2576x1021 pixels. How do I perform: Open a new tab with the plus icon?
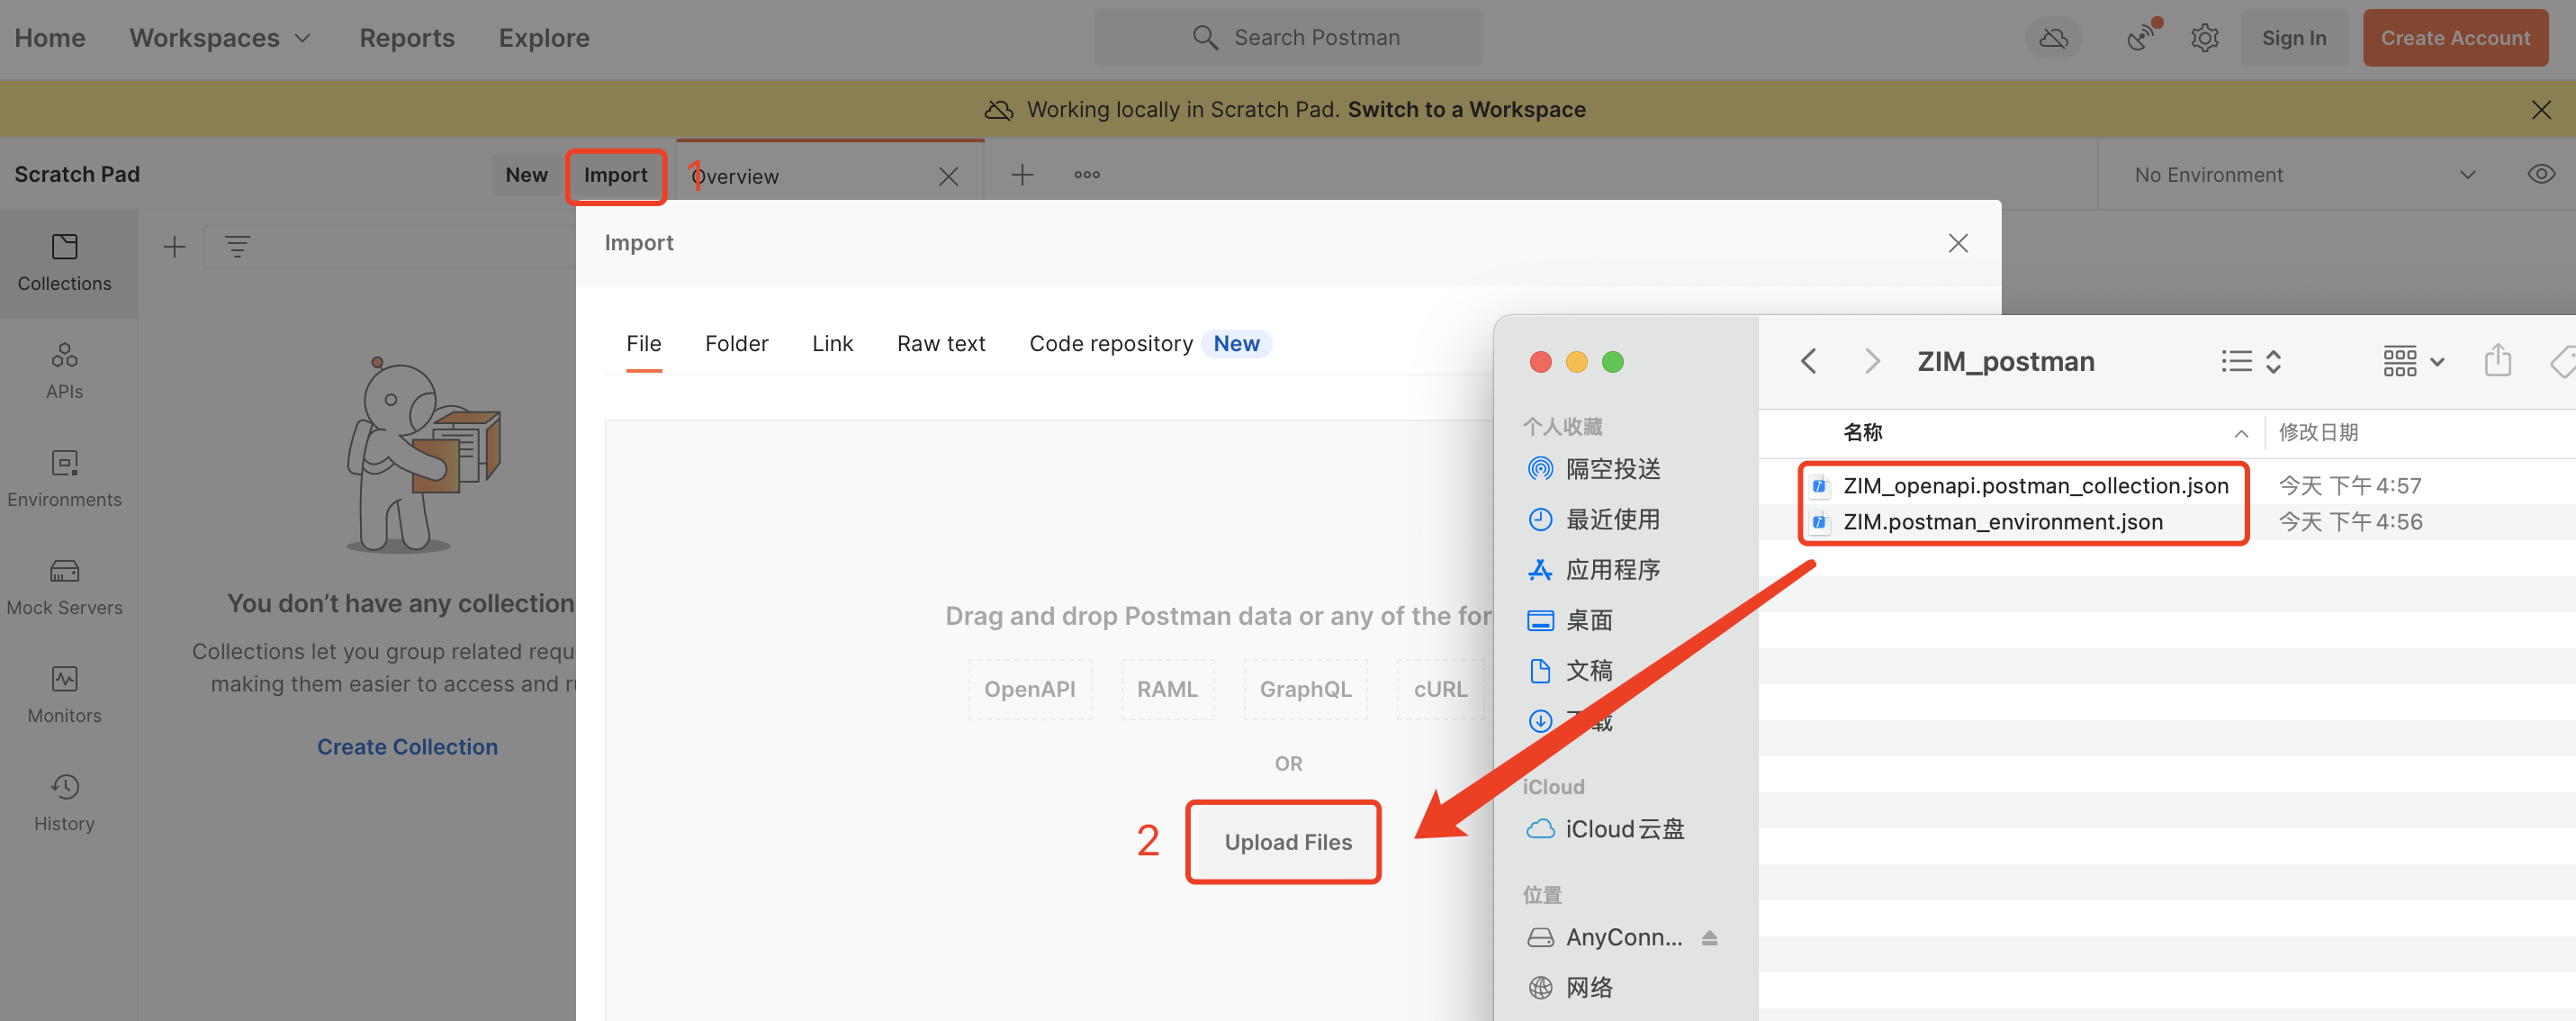click(1022, 175)
